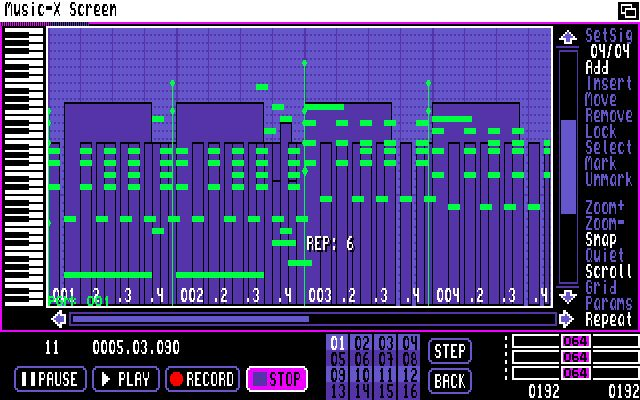Select sequence slot 13

pyautogui.click(x=338, y=391)
